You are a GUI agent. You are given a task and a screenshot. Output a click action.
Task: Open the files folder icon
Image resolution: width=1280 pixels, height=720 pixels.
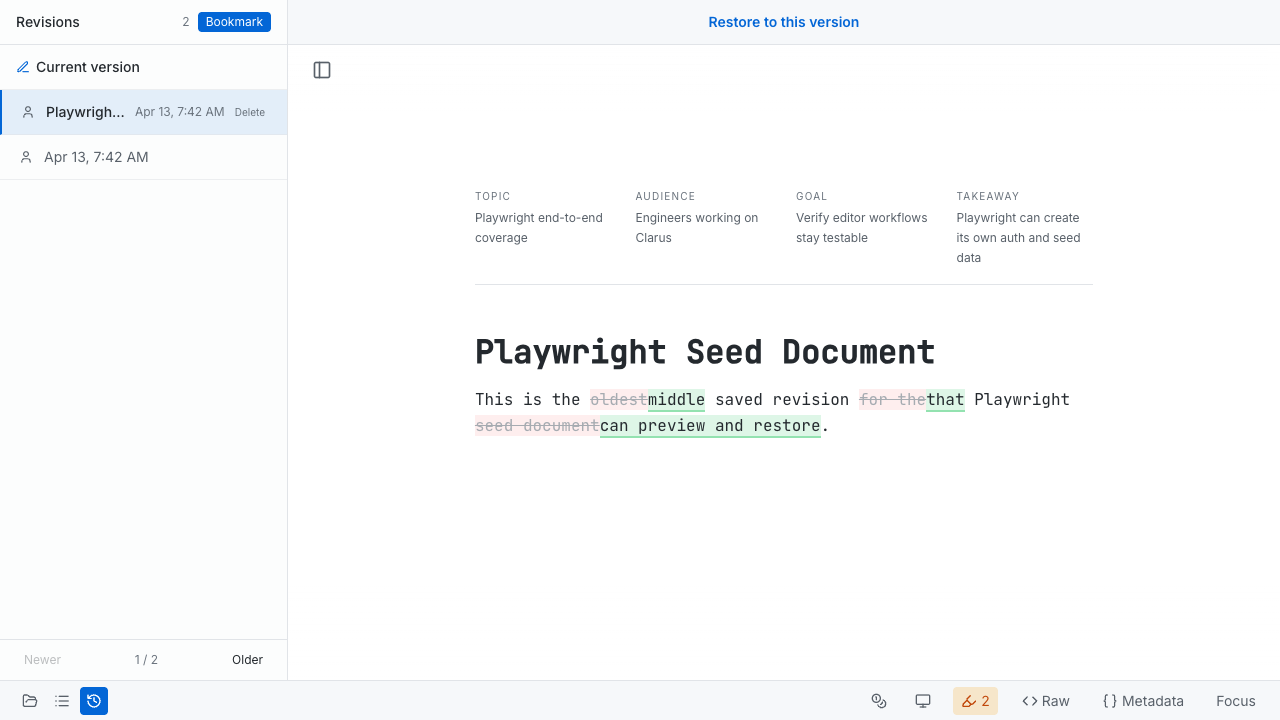pyautogui.click(x=30, y=701)
